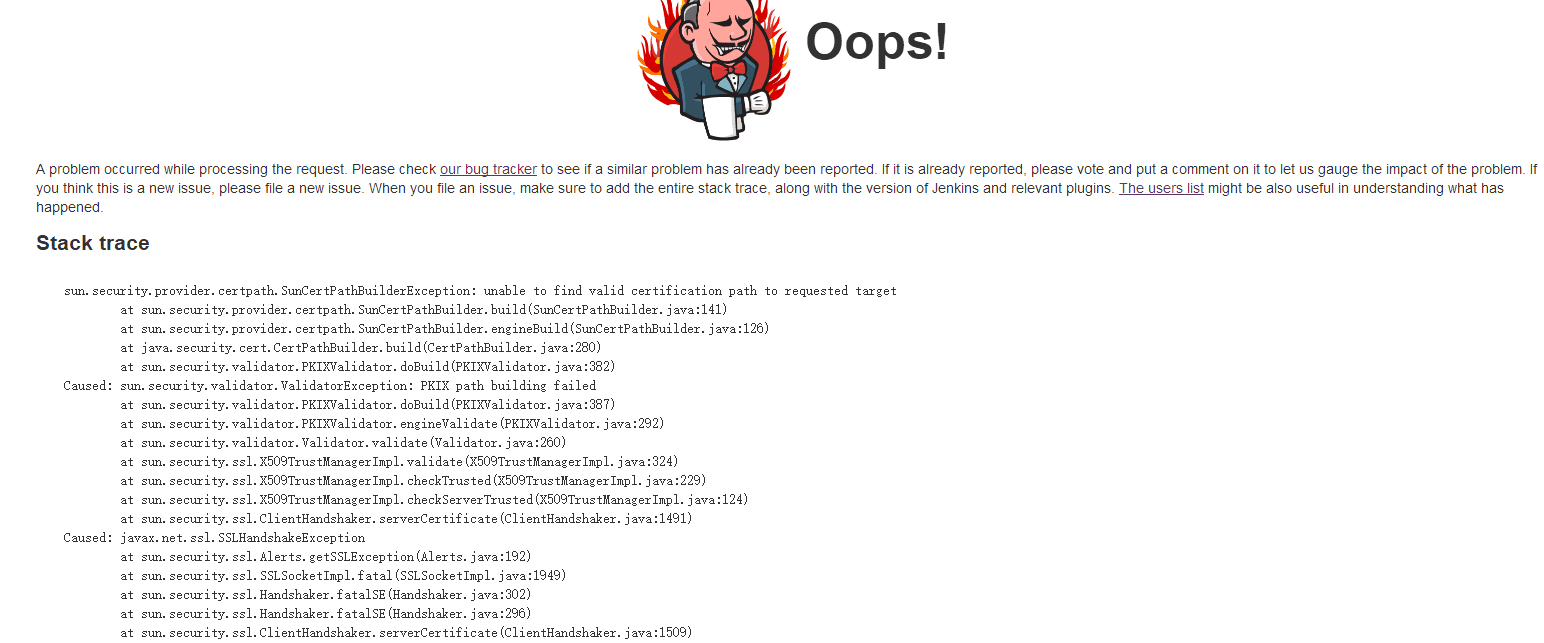Open 'The users list' link

1161,188
